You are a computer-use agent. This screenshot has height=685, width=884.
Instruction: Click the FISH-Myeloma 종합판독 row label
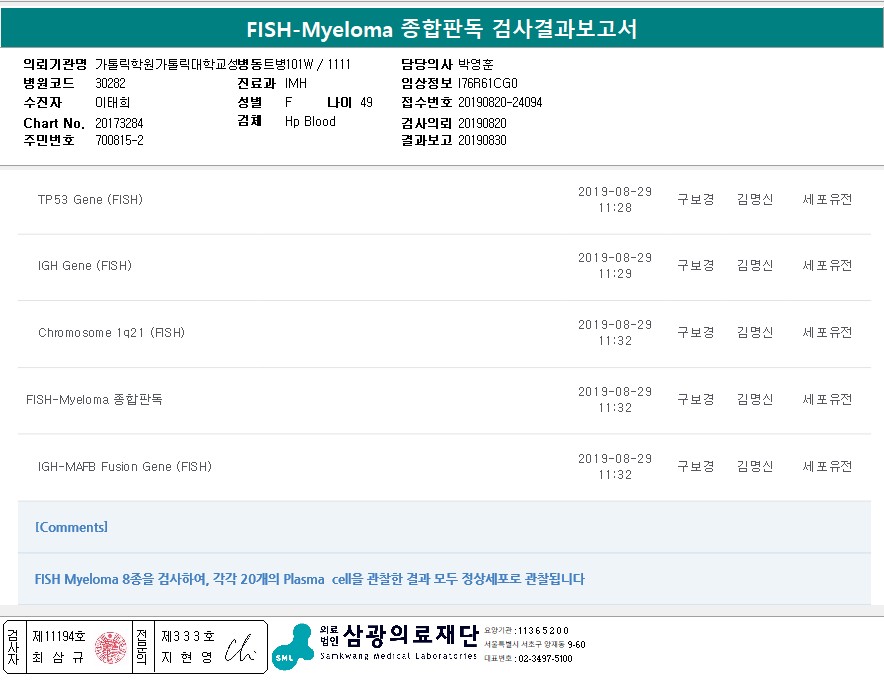pos(94,399)
